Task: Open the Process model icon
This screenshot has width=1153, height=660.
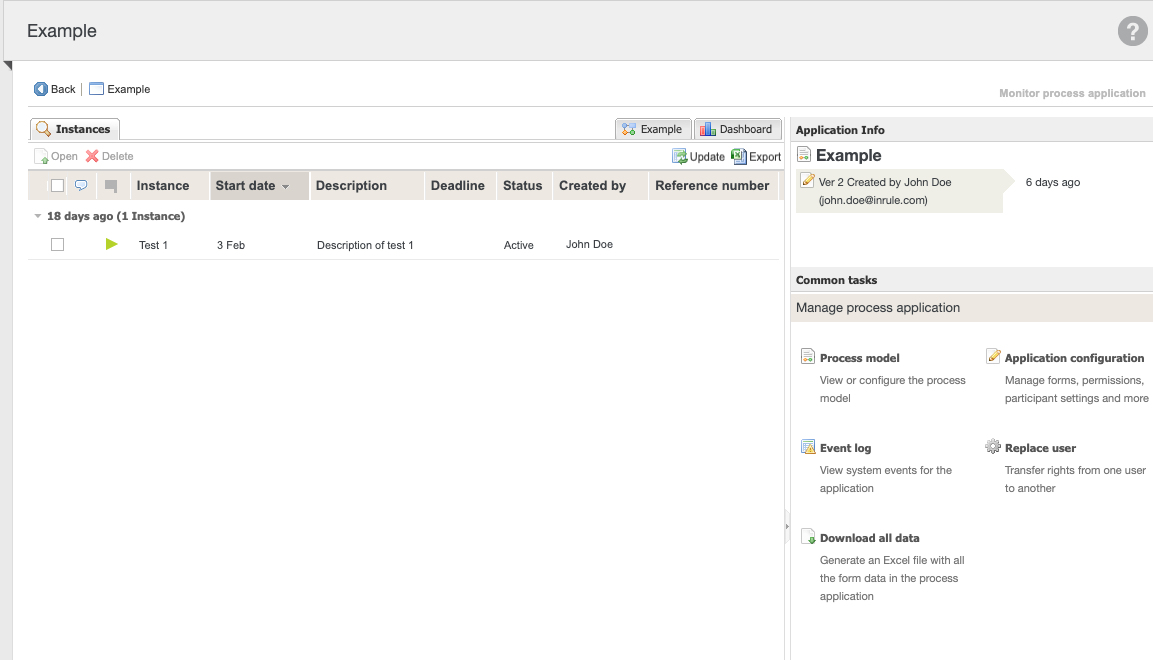Action: [808, 357]
